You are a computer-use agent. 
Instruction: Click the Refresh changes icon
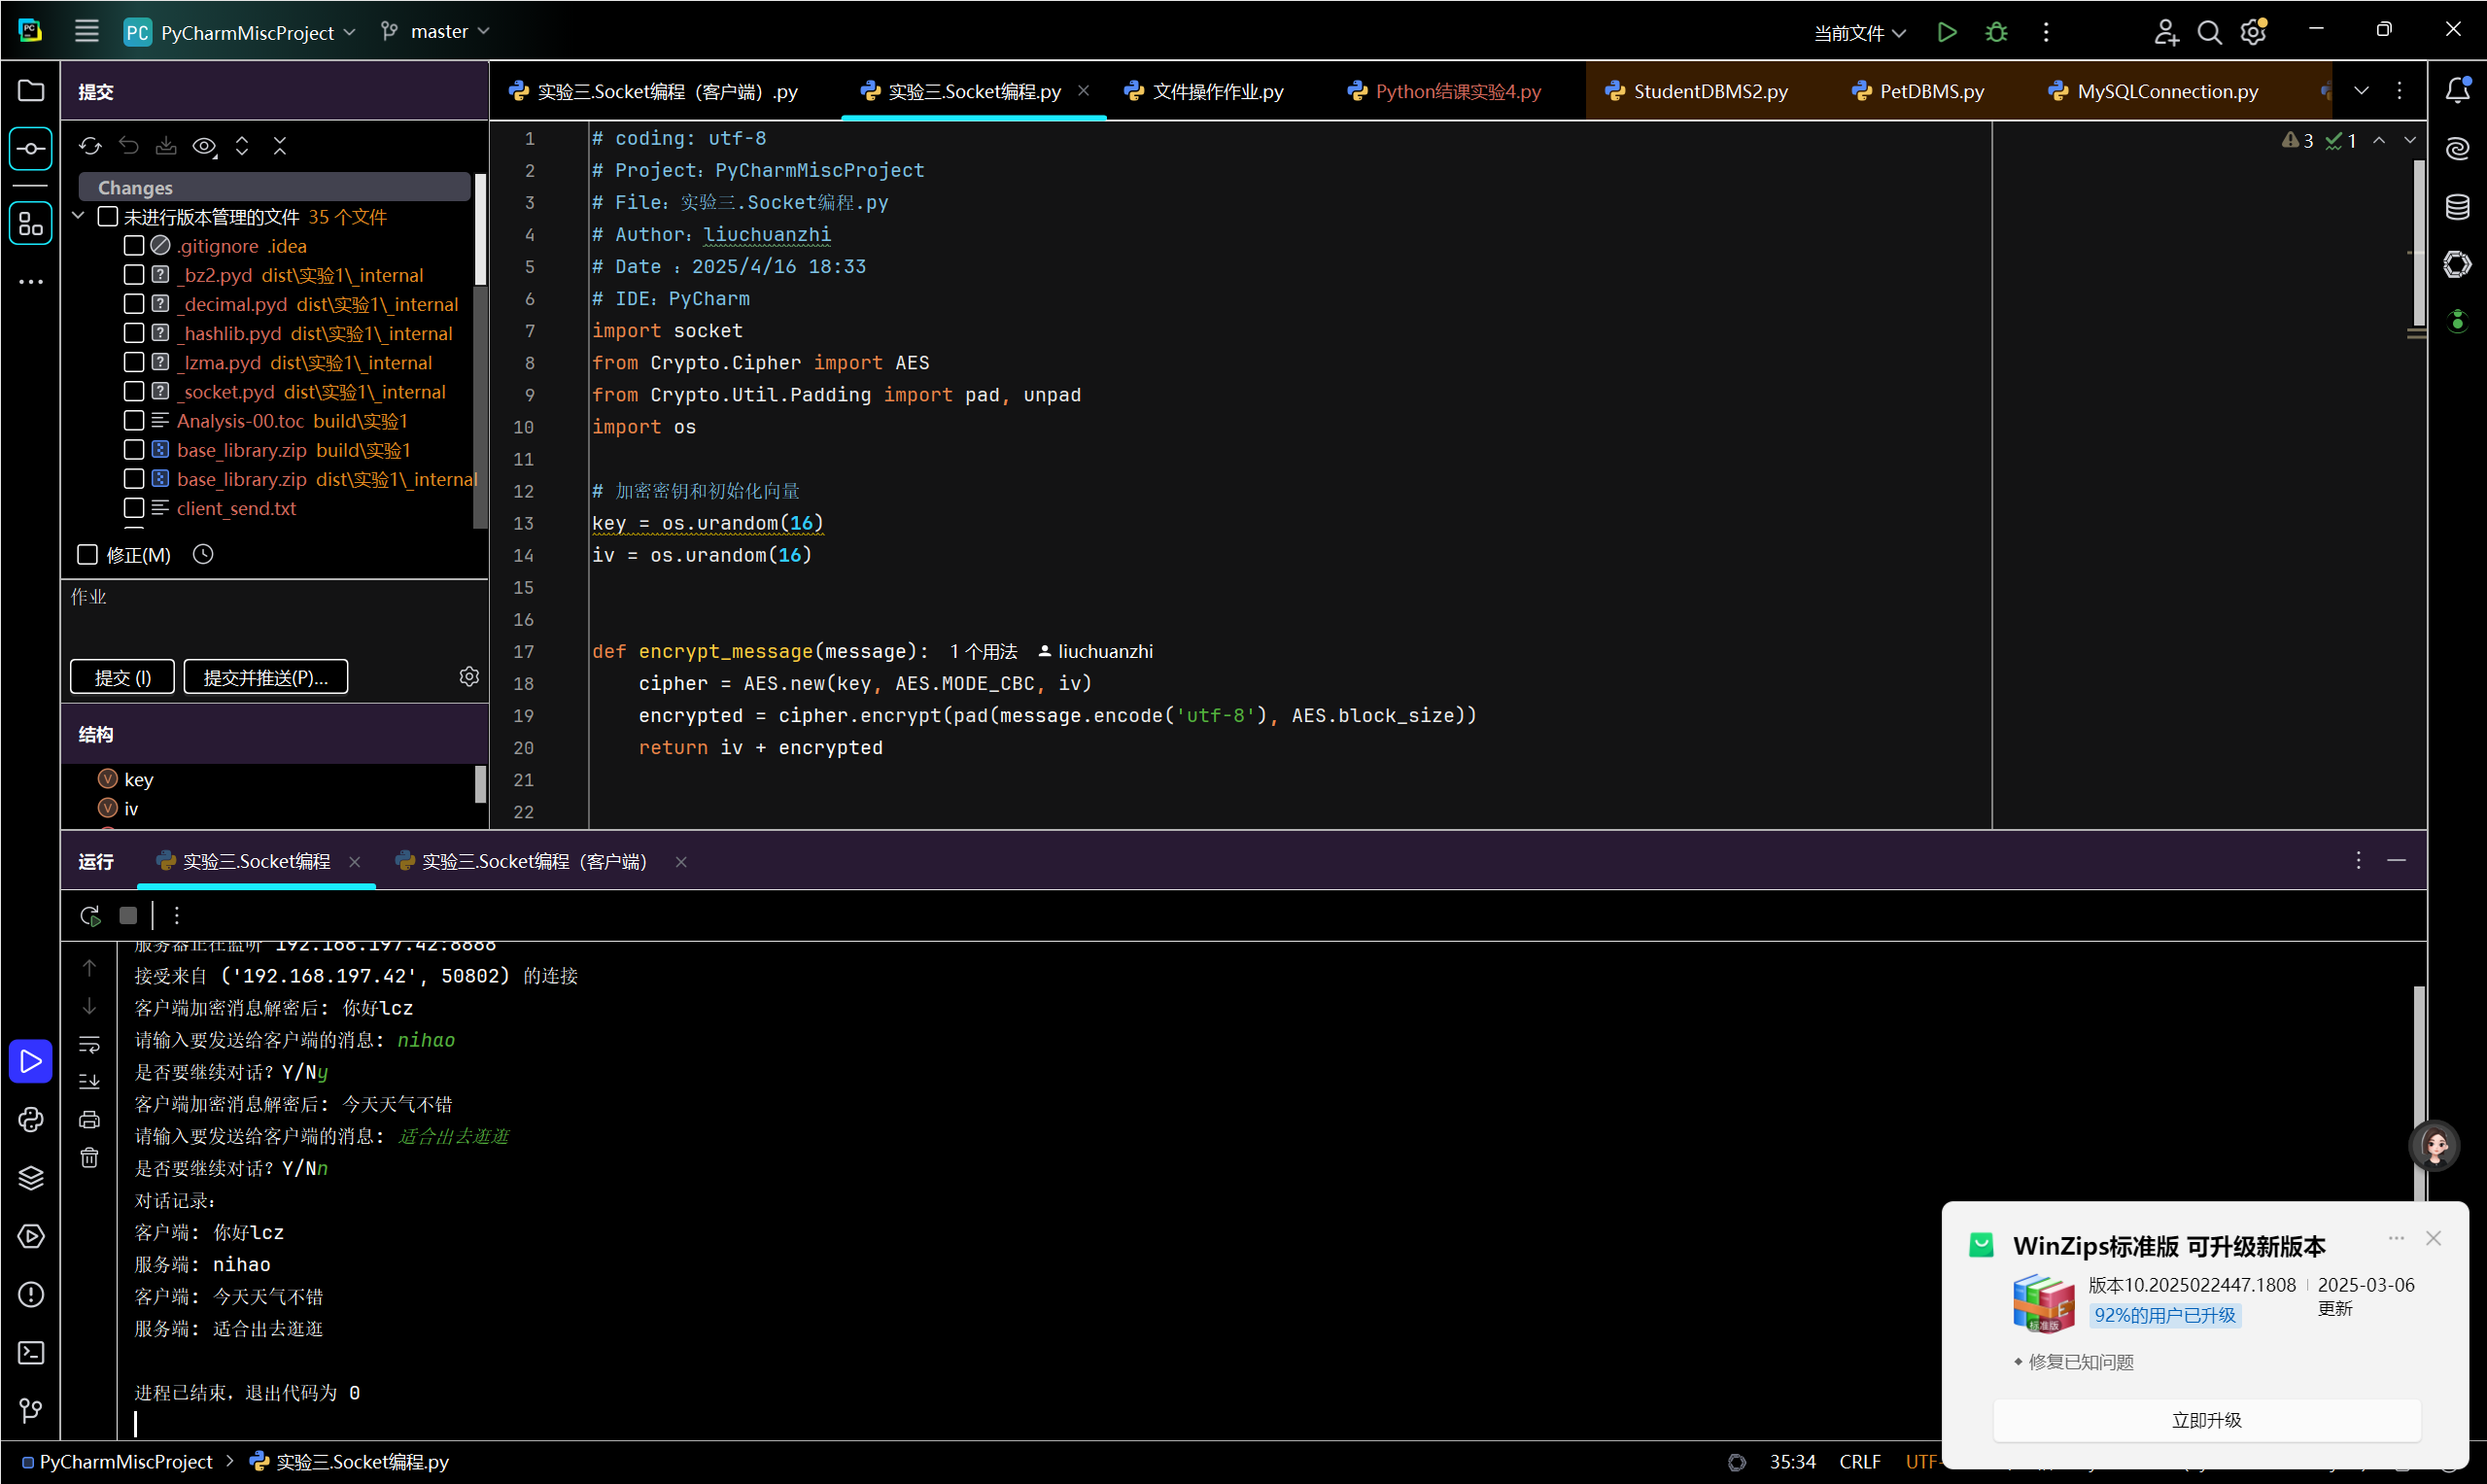point(90,147)
